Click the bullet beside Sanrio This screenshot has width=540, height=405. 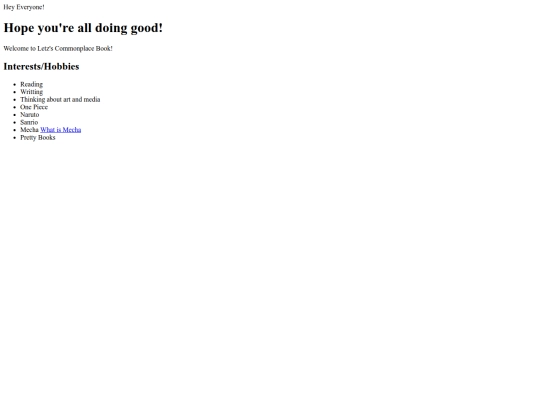(14, 122)
